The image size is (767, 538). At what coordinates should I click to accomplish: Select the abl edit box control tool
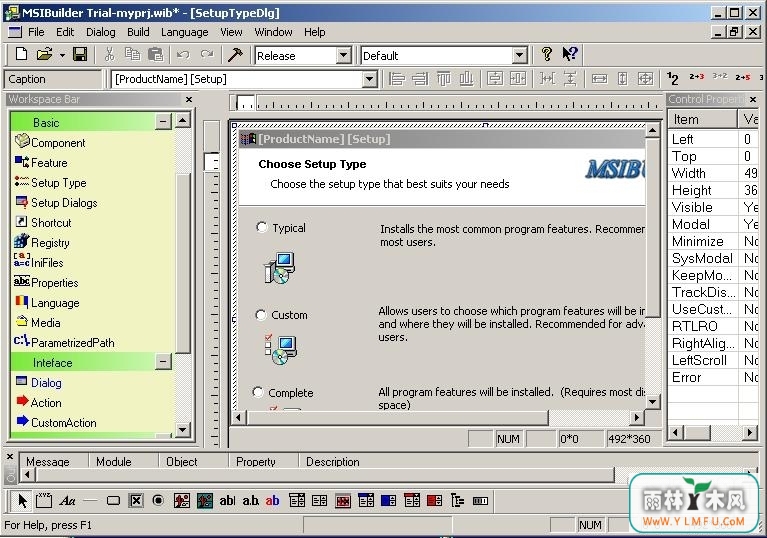click(227, 500)
